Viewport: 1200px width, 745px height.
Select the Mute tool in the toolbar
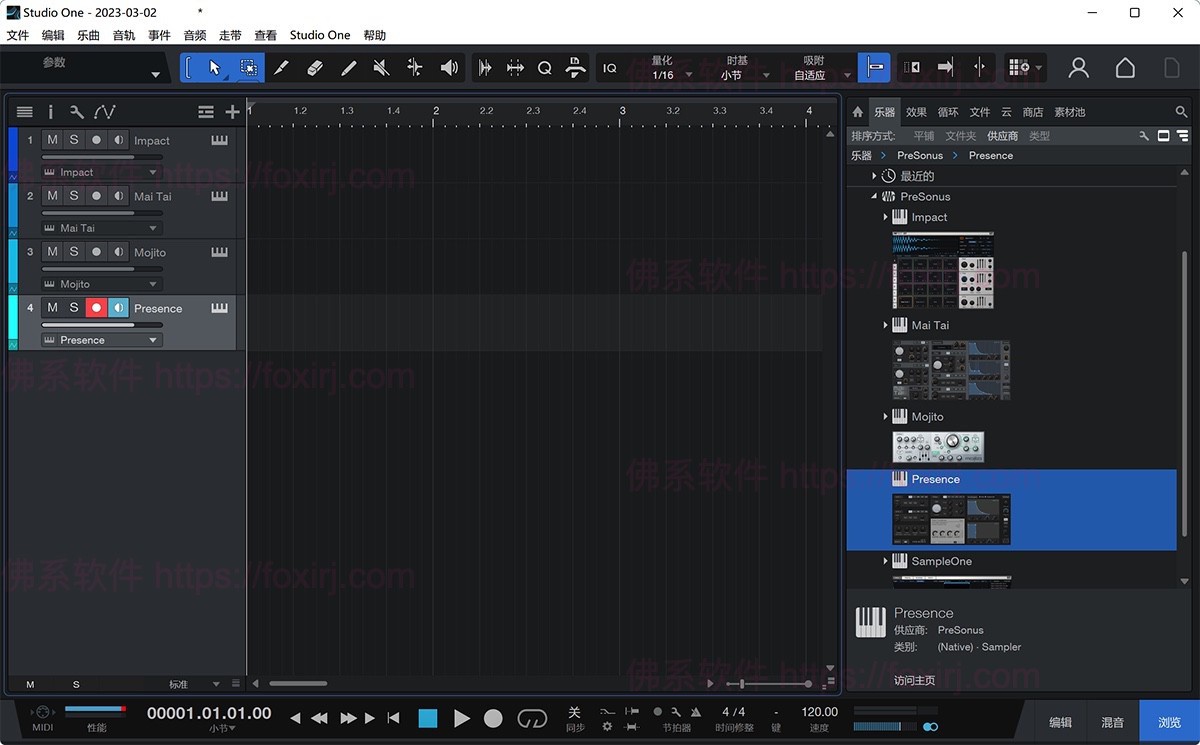pyautogui.click(x=381, y=67)
